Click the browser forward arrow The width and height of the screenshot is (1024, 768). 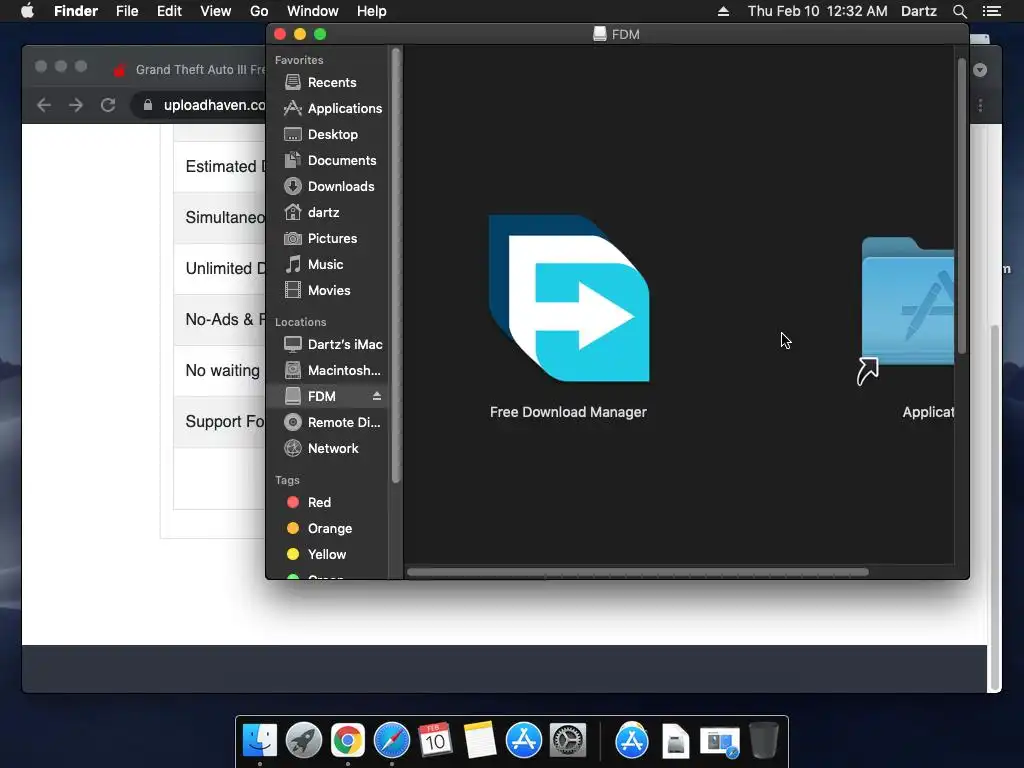tap(76, 105)
